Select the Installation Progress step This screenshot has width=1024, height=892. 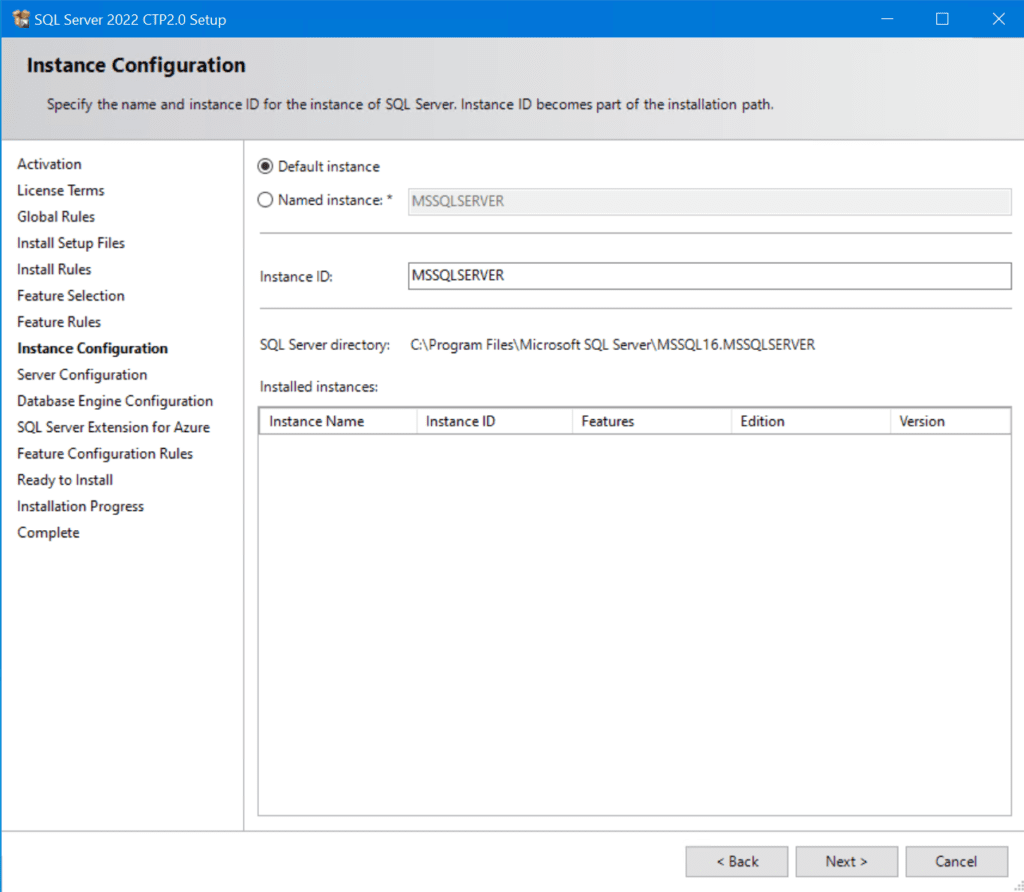pos(80,506)
